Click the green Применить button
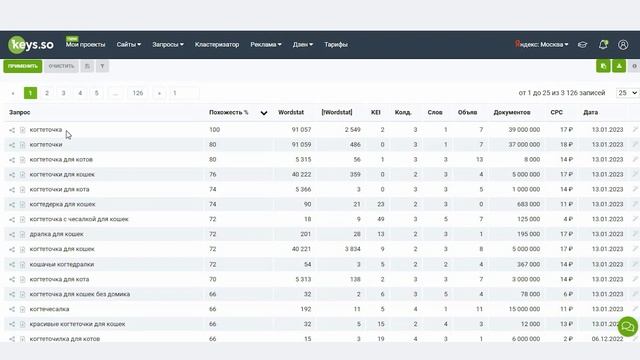The image size is (640, 360). pos(23,66)
